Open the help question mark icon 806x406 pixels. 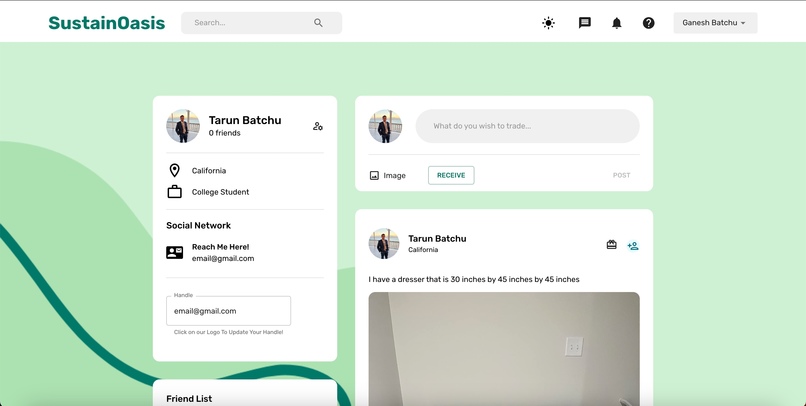(649, 23)
